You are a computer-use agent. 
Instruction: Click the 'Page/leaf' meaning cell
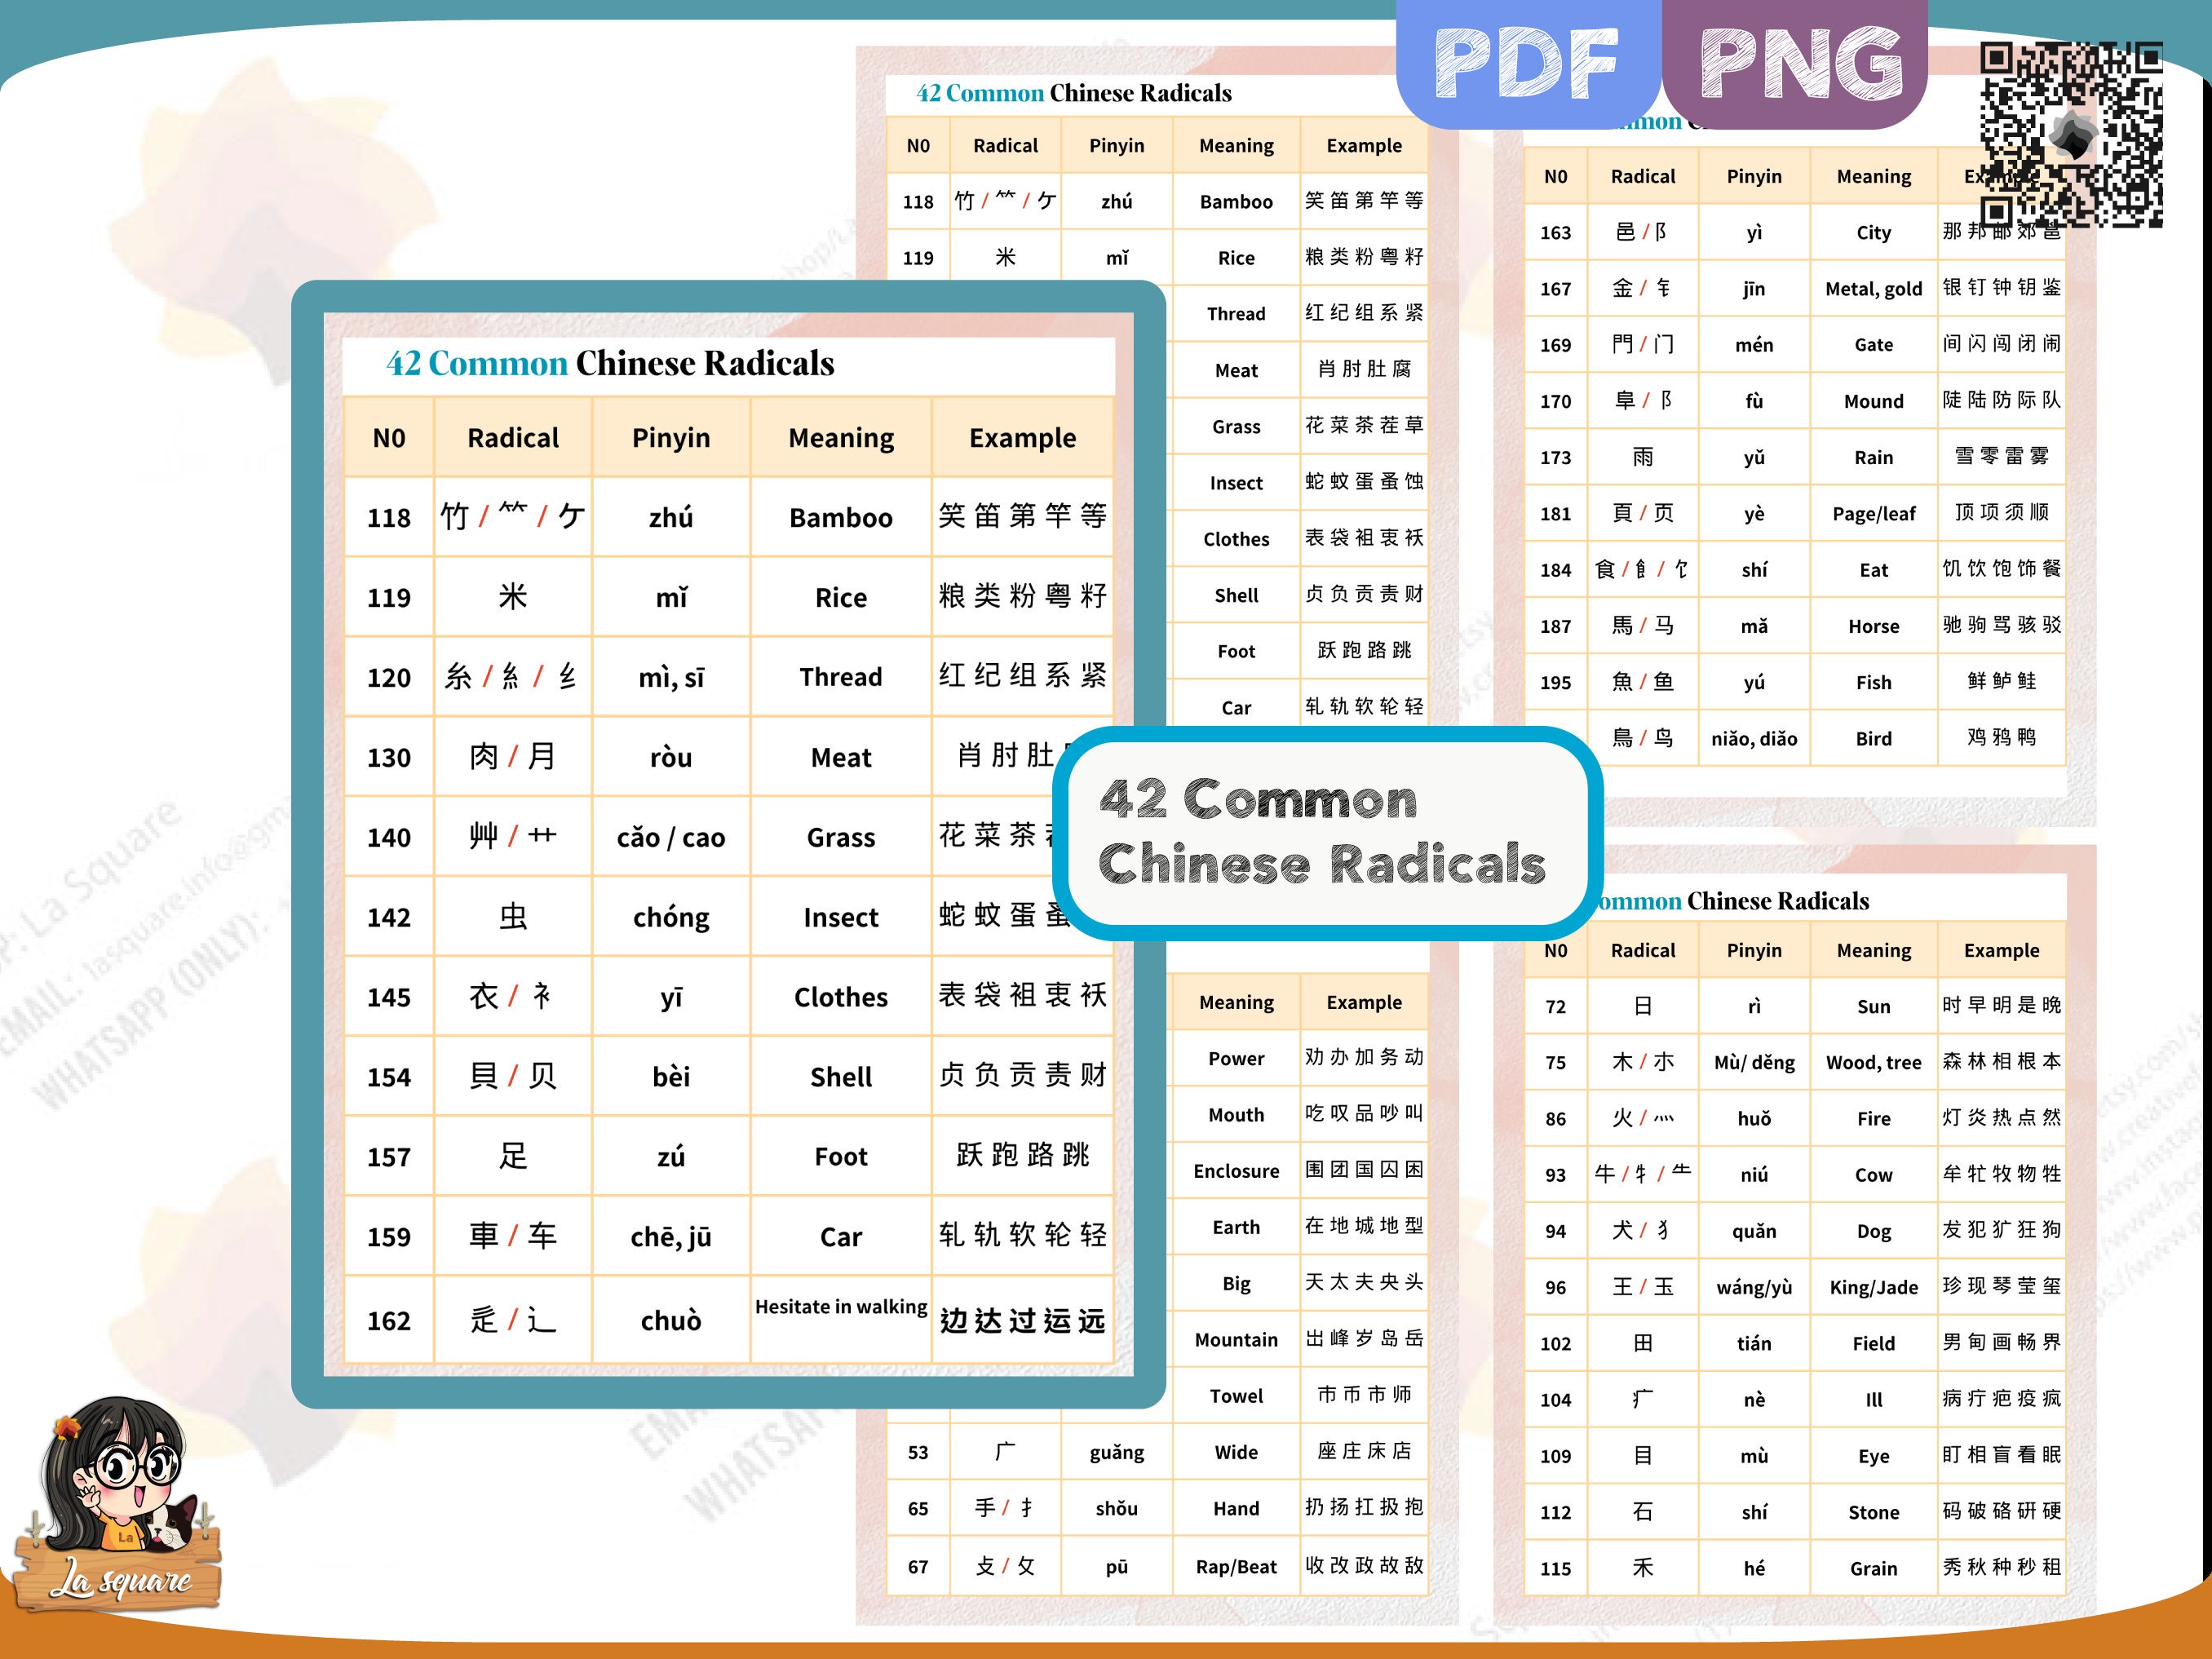coord(1873,514)
